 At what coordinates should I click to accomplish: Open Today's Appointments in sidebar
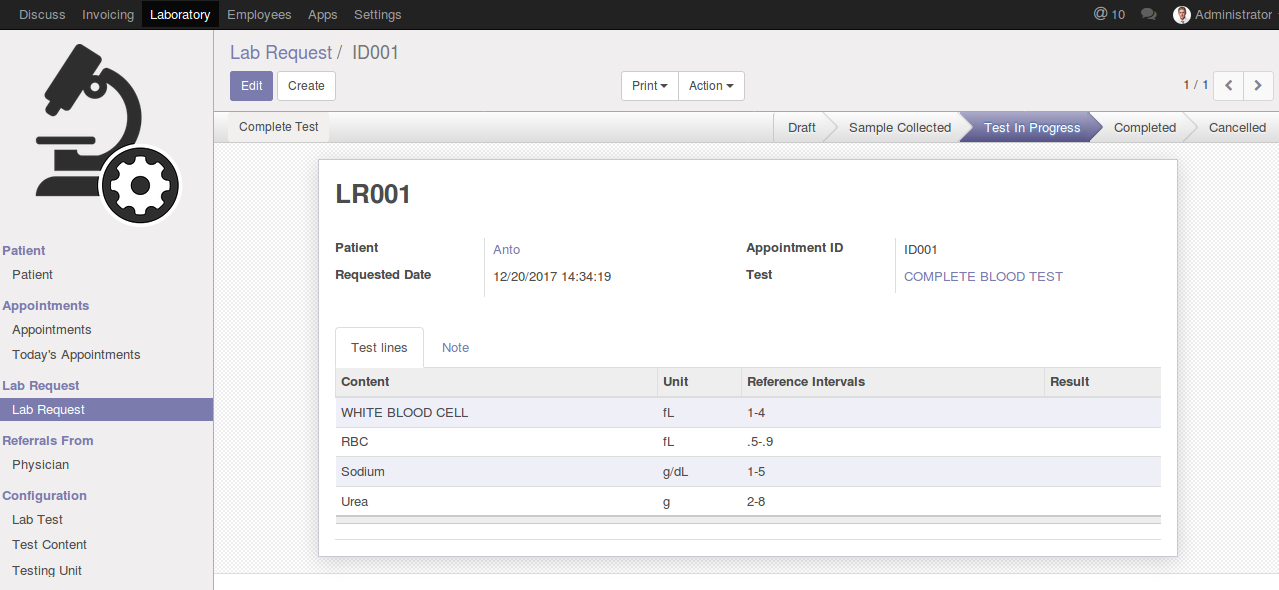tap(76, 355)
